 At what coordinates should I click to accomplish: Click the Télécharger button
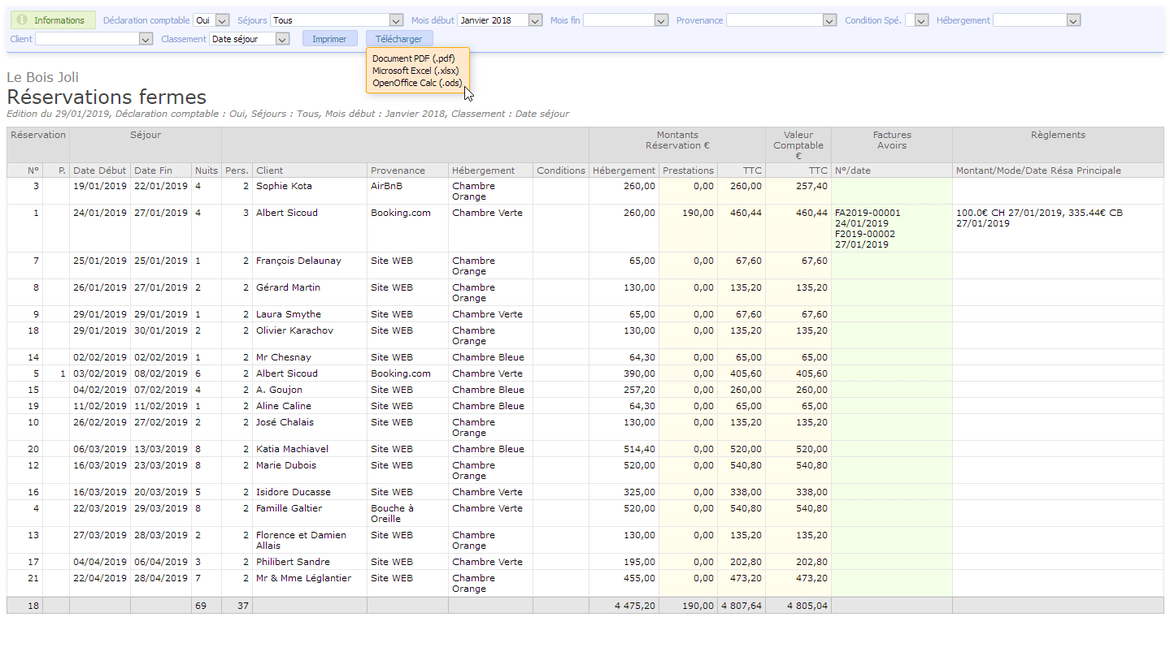(399, 39)
